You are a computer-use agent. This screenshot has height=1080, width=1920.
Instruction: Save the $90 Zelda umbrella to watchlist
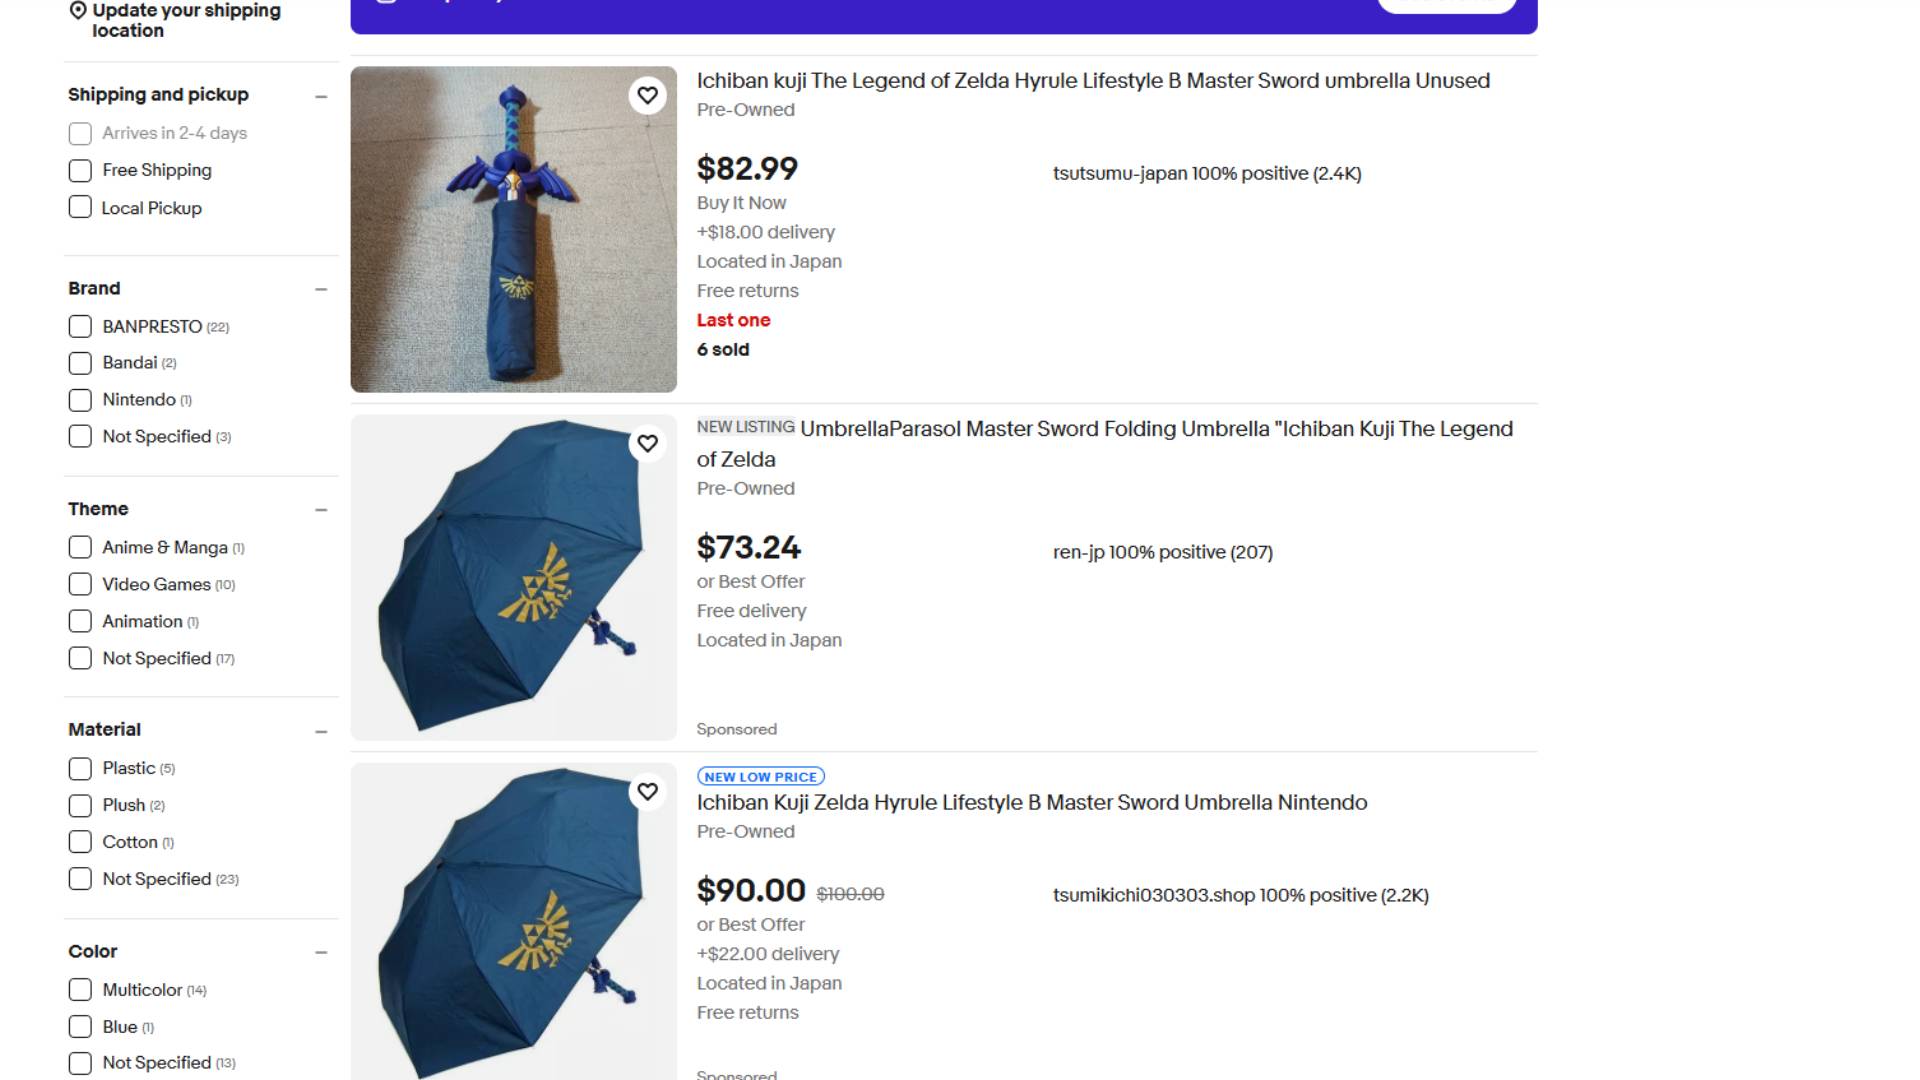(x=647, y=790)
